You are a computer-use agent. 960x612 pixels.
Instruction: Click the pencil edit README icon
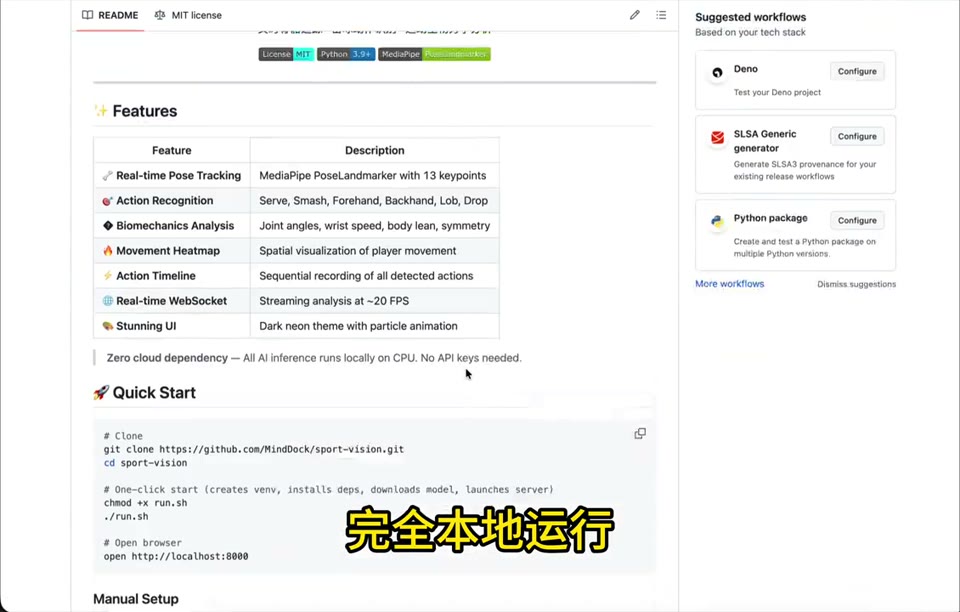634,15
